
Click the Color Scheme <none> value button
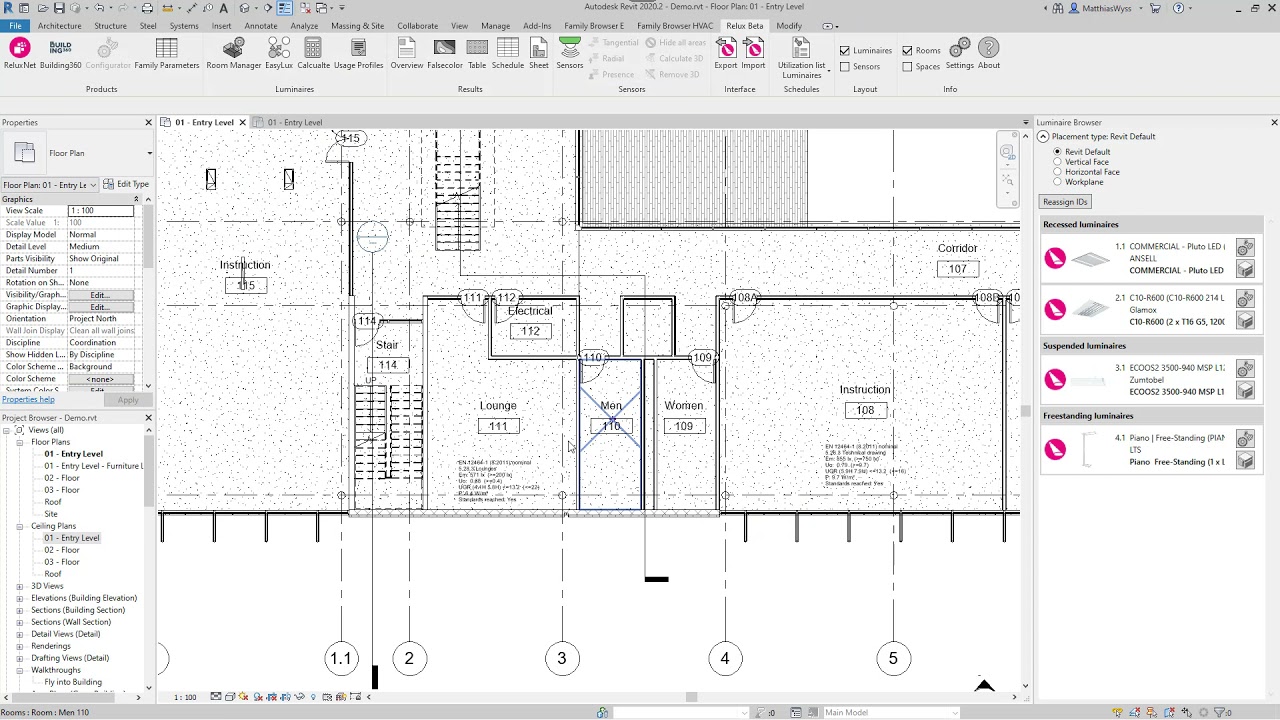pyautogui.click(x=100, y=379)
